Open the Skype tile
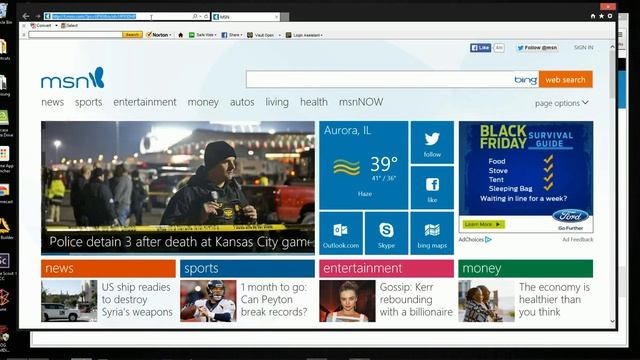The width and height of the screenshot is (640, 360). pyautogui.click(x=386, y=233)
